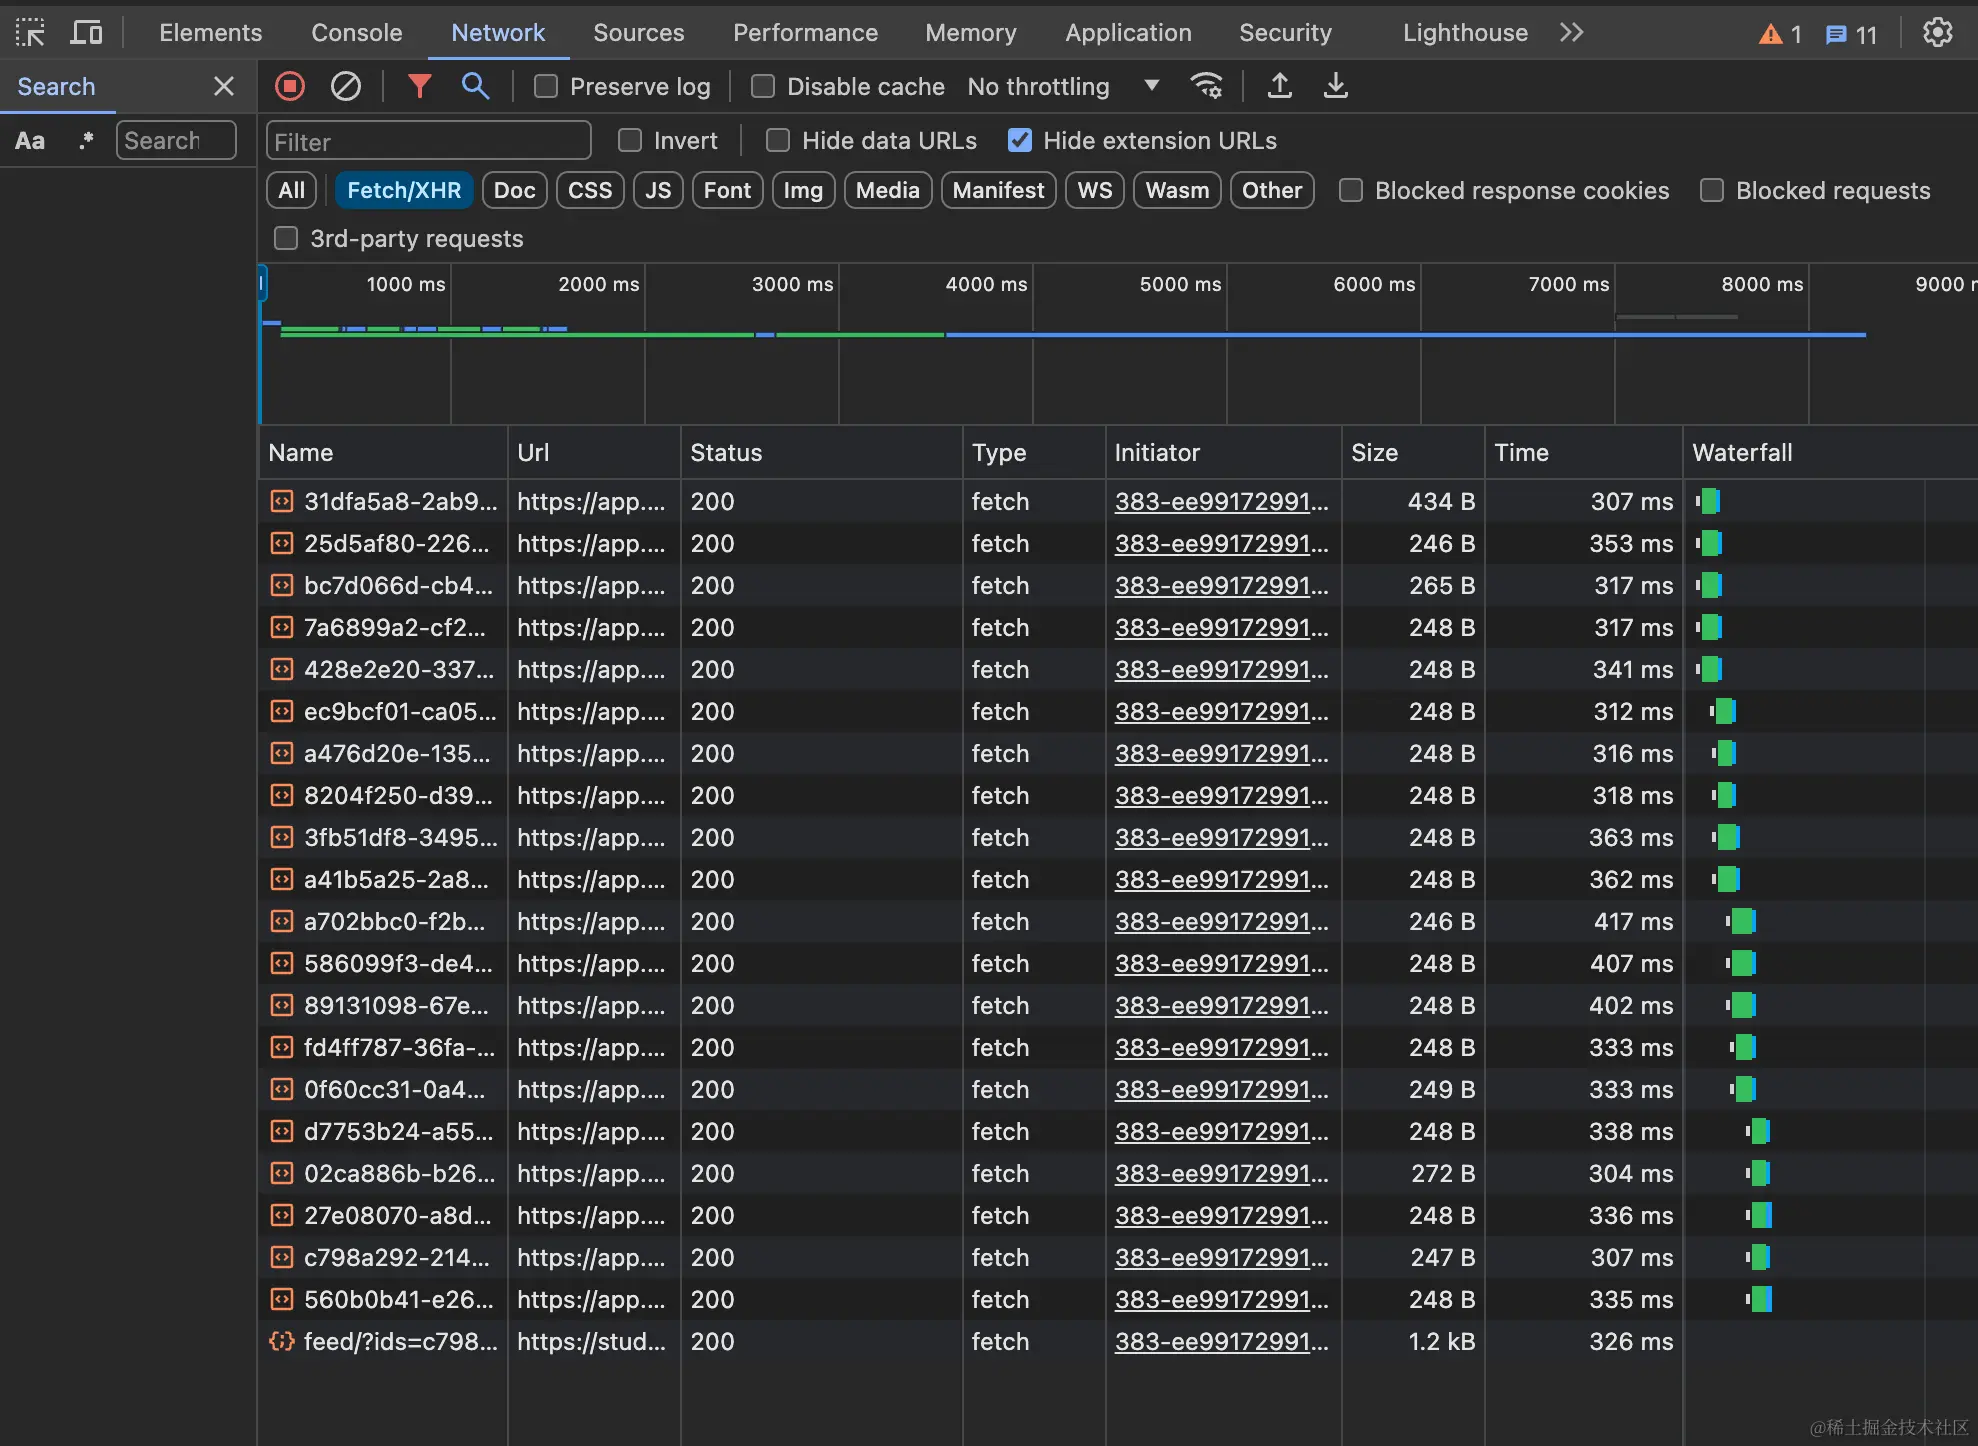This screenshot has height=1446, width=1978.
Task: Open network conditions wifi icon
Action: (x=1207, y=86)
